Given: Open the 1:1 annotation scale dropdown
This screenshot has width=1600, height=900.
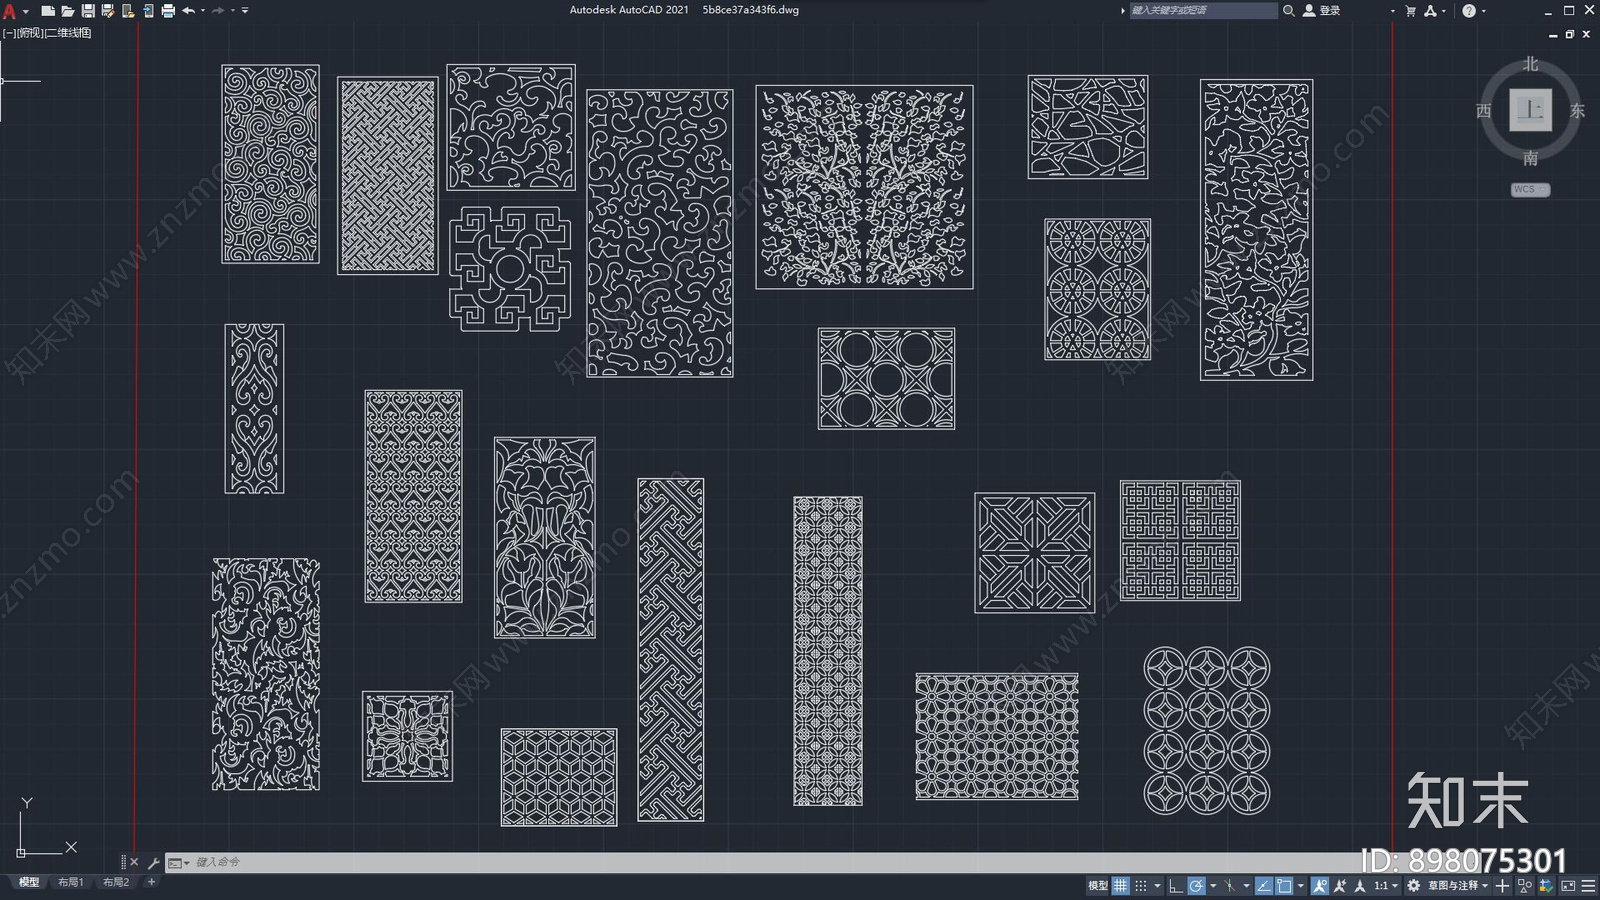Looking at the screenshot, I should (1386, 885).
